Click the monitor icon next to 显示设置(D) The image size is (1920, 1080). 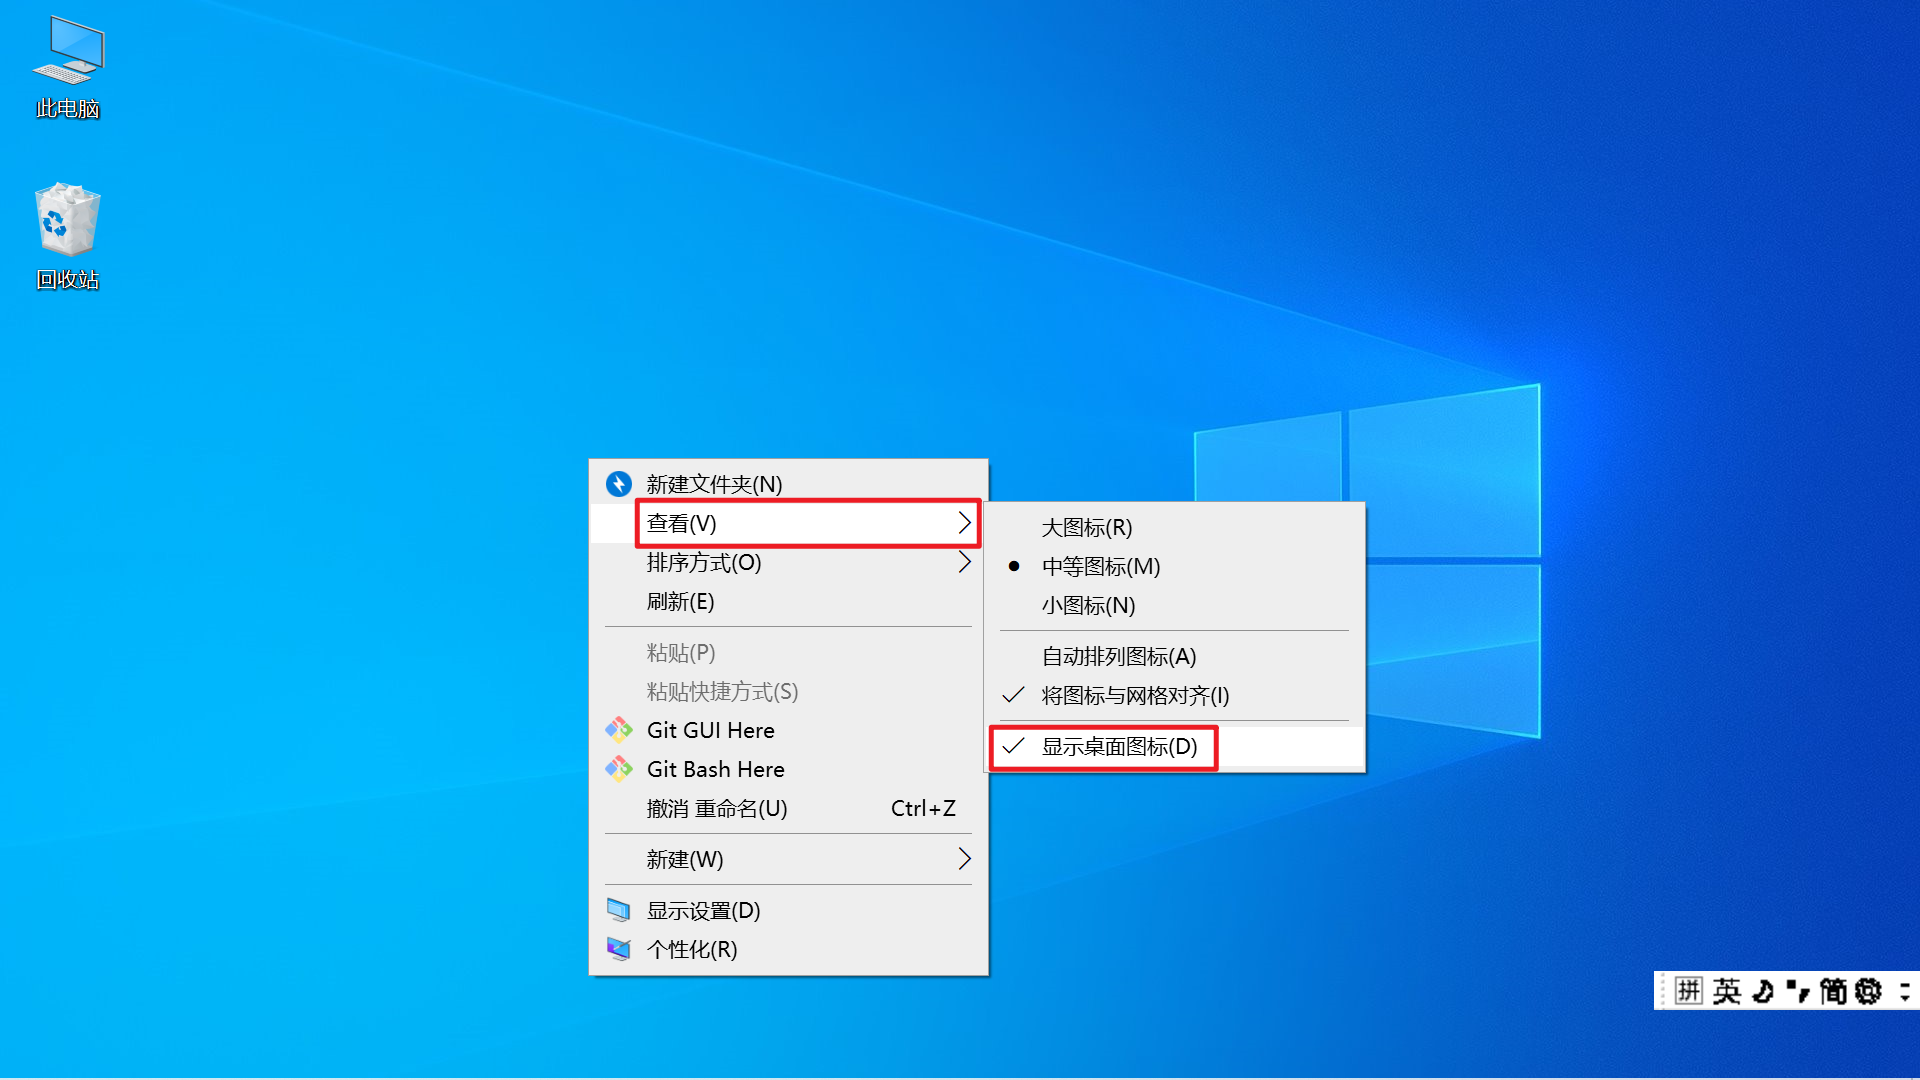[x=619, y=910]
